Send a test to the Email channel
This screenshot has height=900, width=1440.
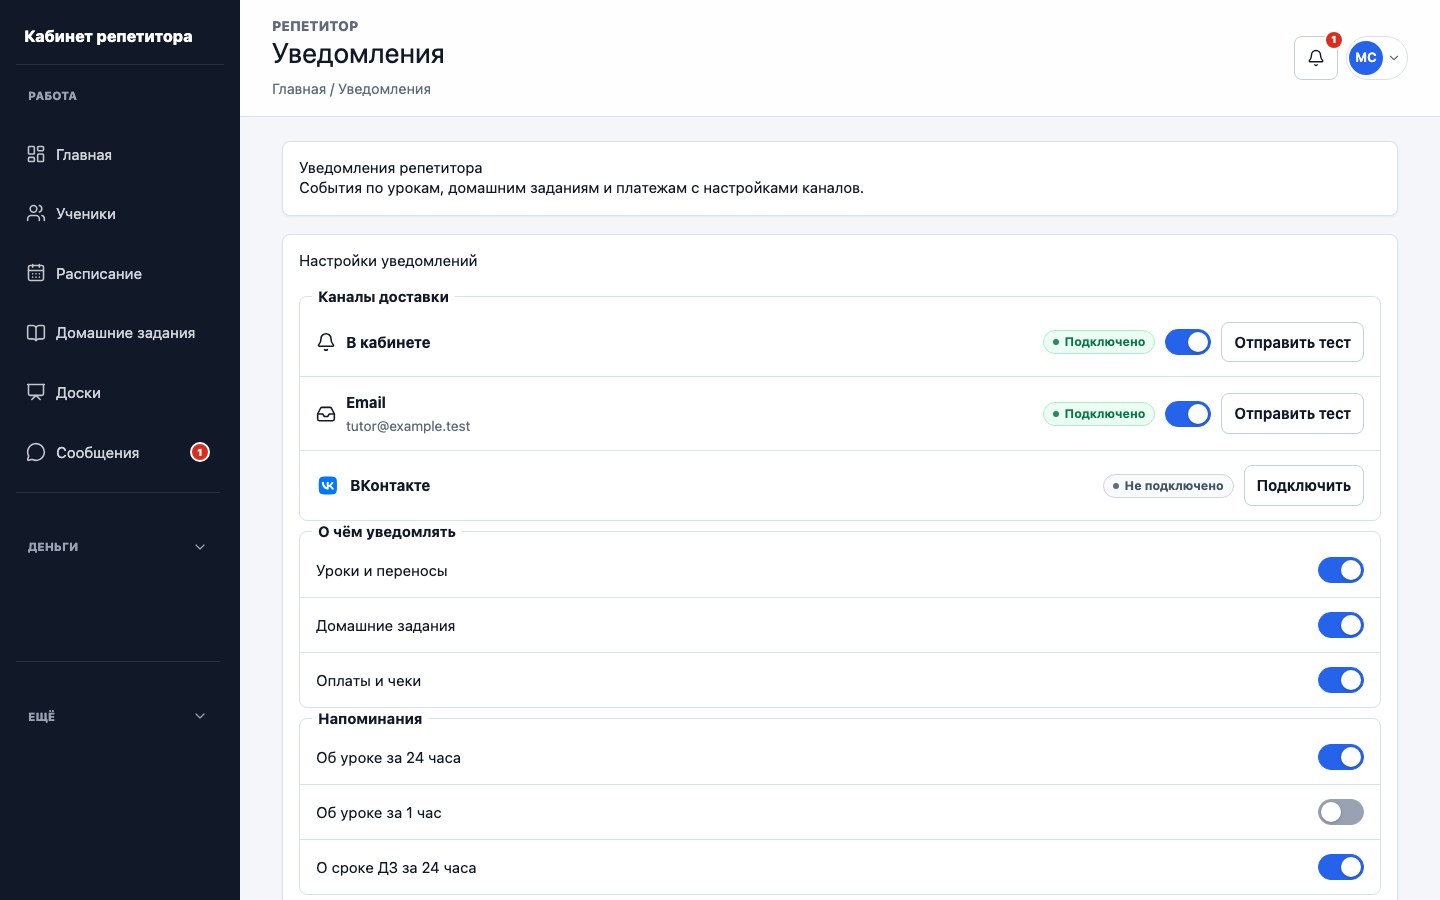click(1292, 414)
